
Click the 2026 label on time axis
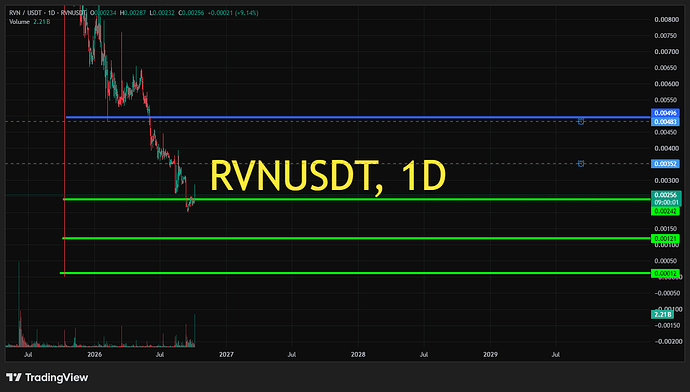pyautogui.click(x=95, y=354)
